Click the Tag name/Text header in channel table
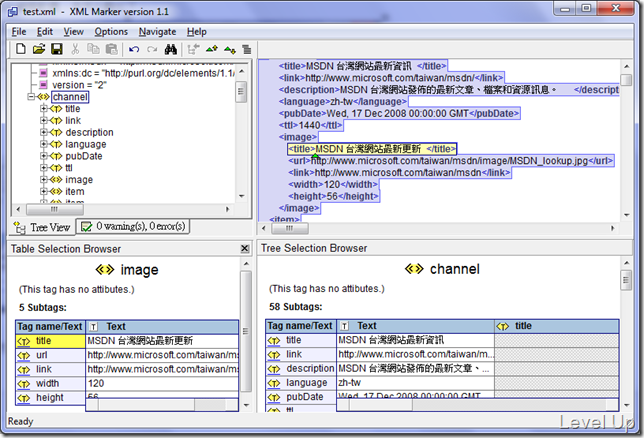This screenshot has height=438, width=644. click(x=301, y=326)
